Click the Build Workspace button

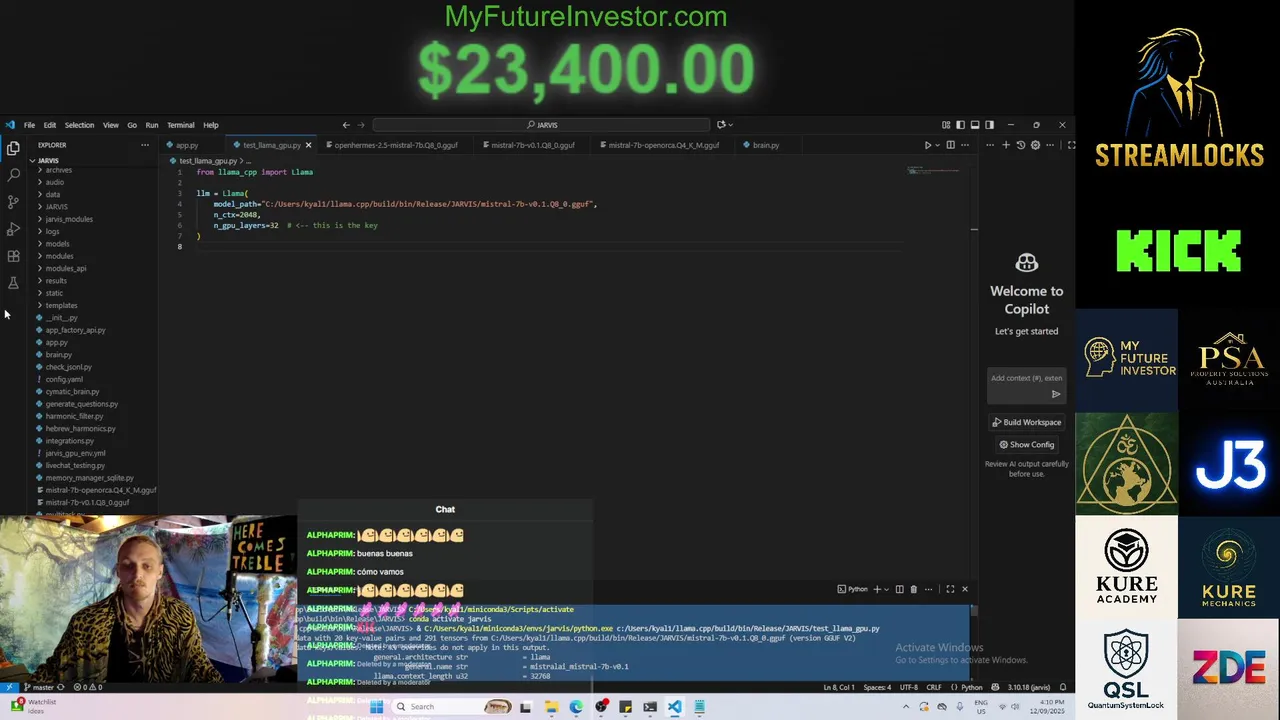pos(1026,422)
